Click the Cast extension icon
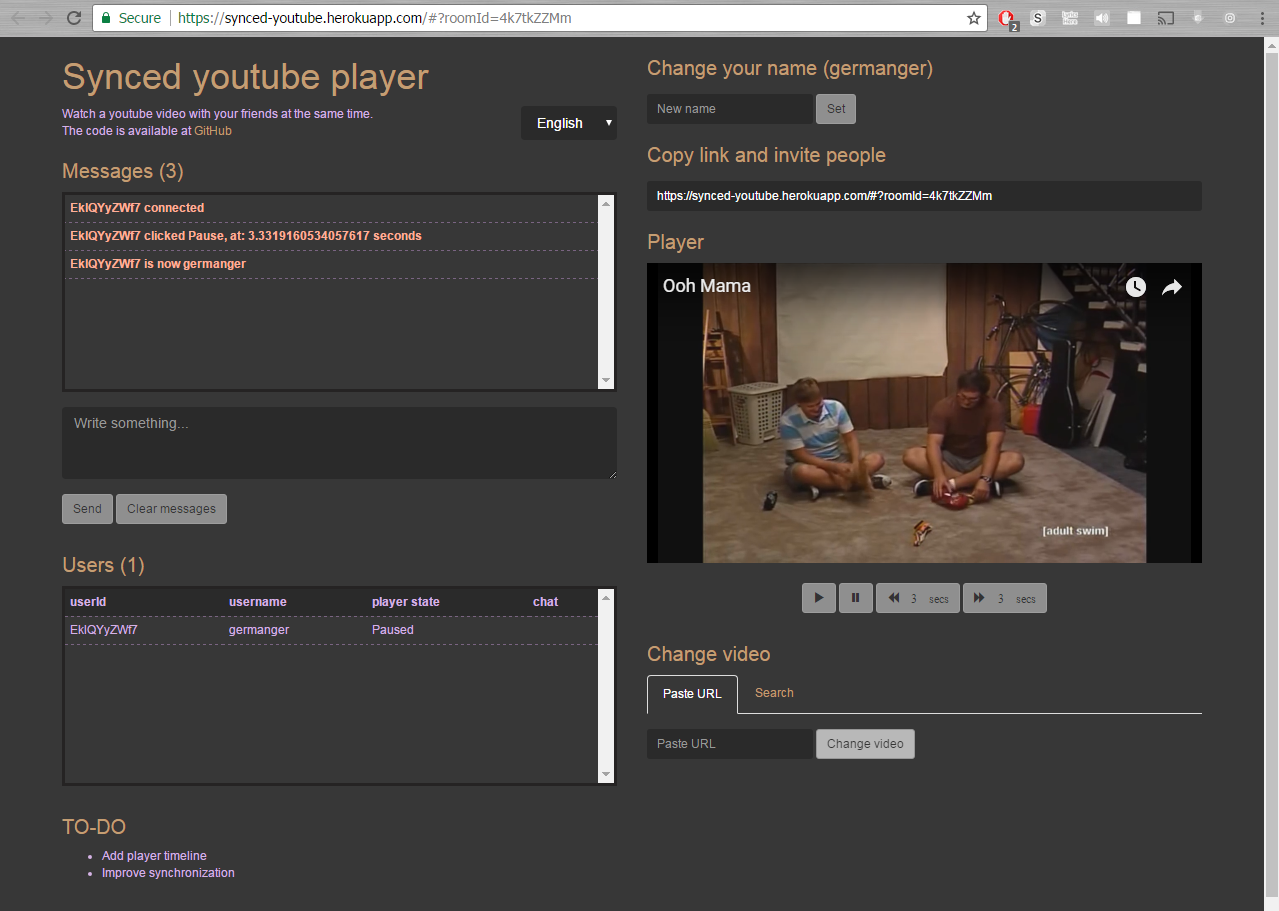The image size is (1279, 911). 1166,18
